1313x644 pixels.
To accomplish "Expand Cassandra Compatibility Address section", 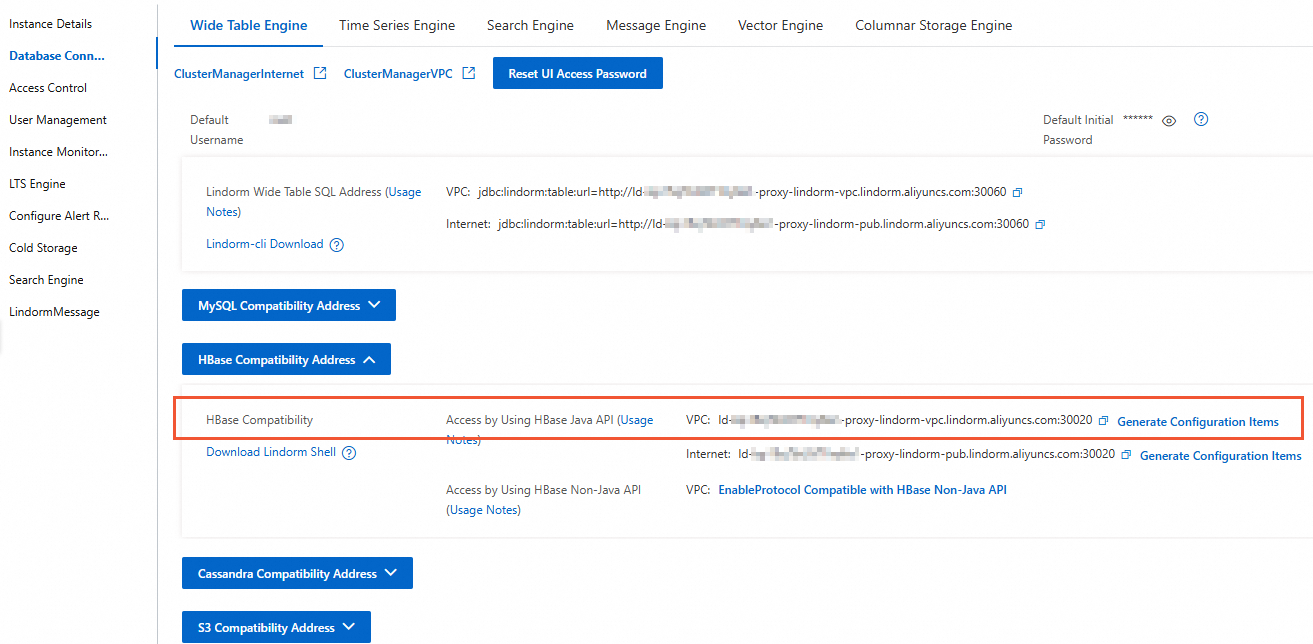I will coord(297,574).
